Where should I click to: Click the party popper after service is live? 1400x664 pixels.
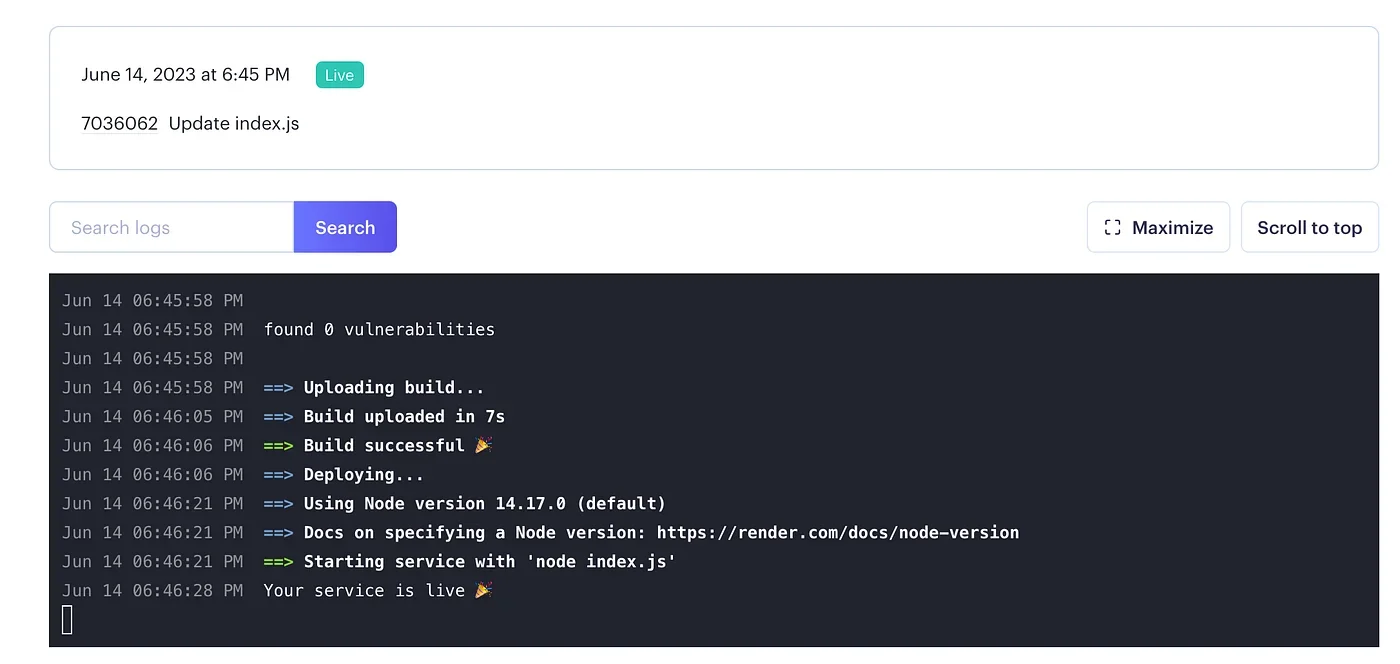pos(483,590)
